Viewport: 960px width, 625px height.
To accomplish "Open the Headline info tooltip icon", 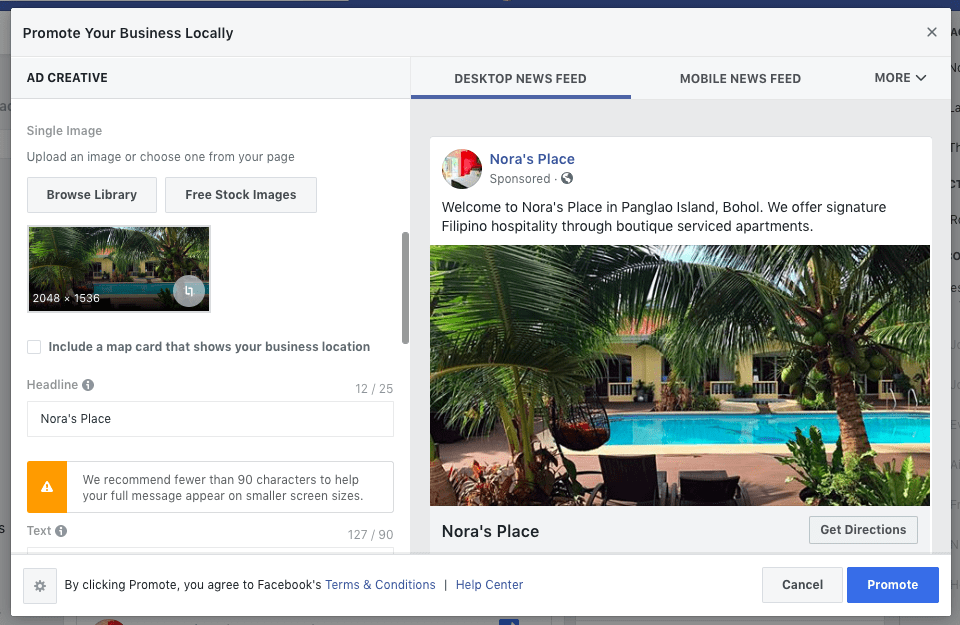I will (x=88, y=385).
